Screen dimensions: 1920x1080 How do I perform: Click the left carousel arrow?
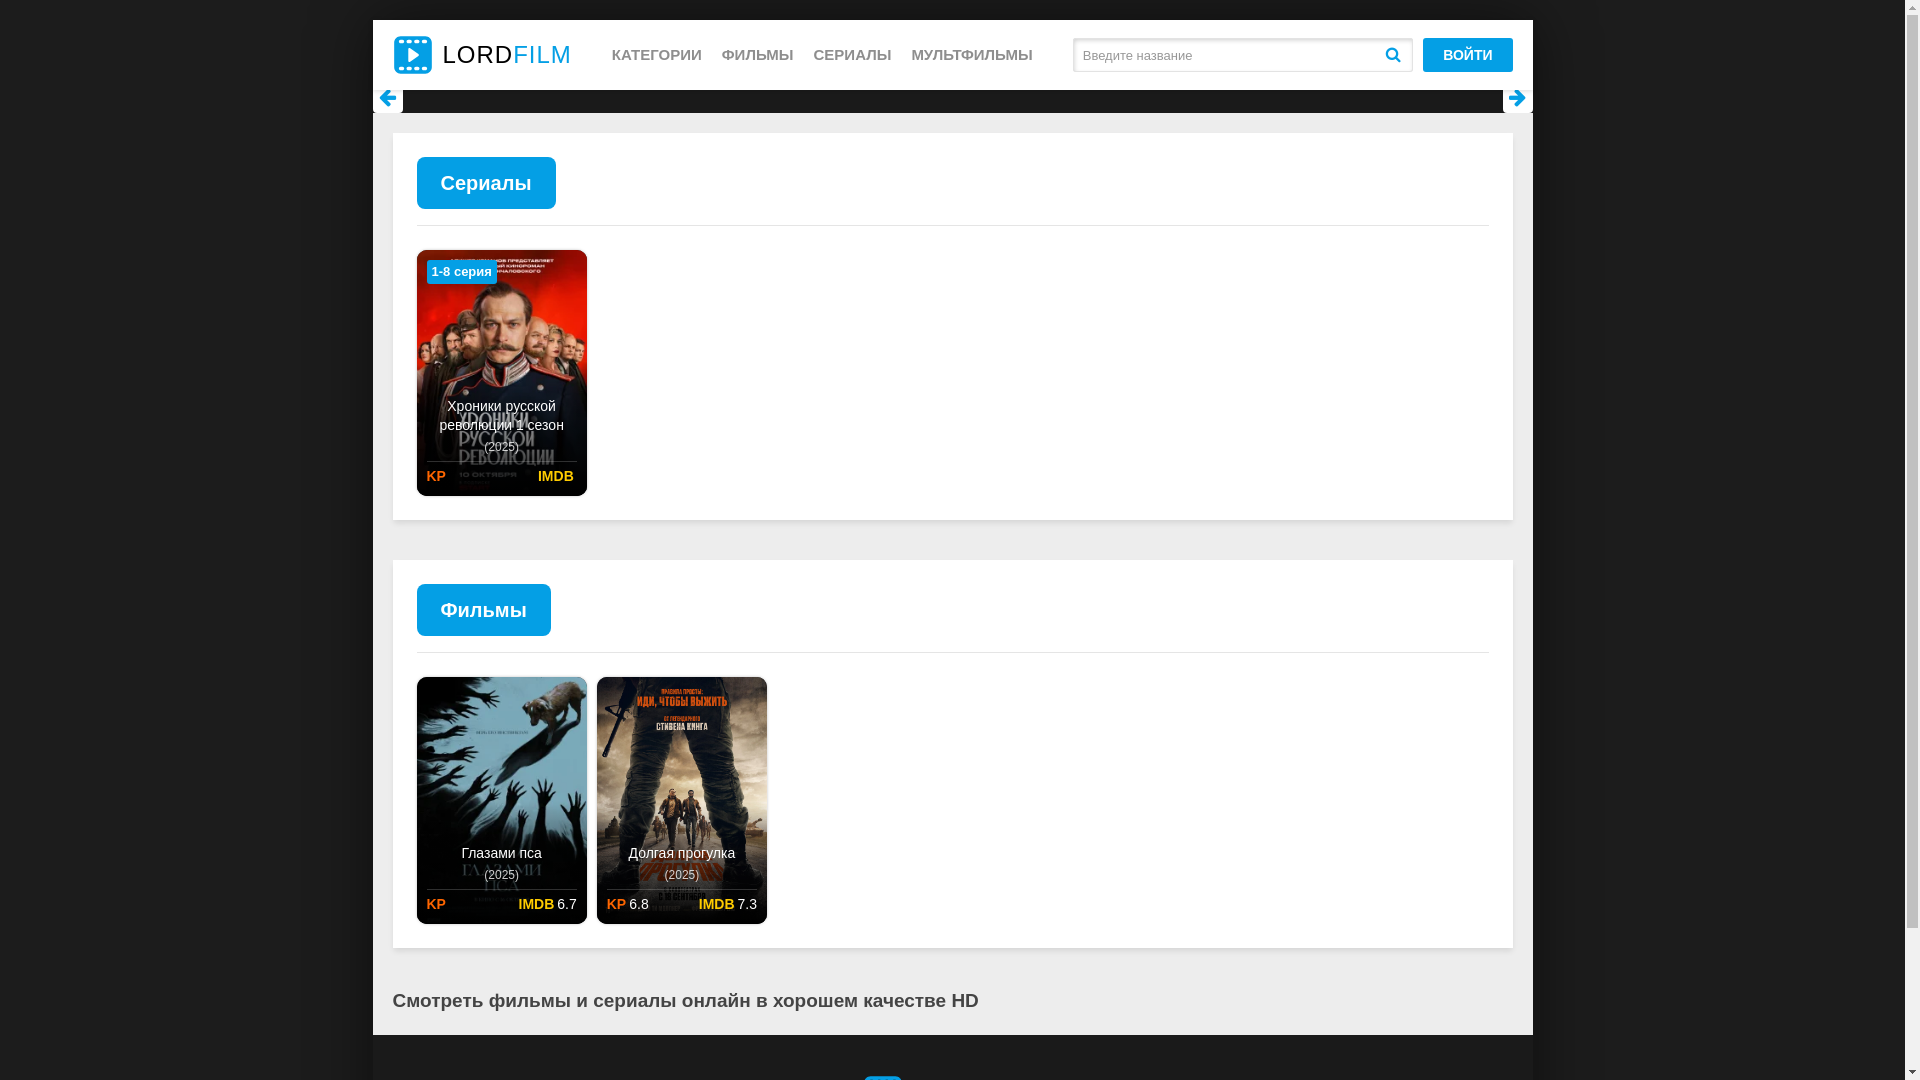(388, 98)
